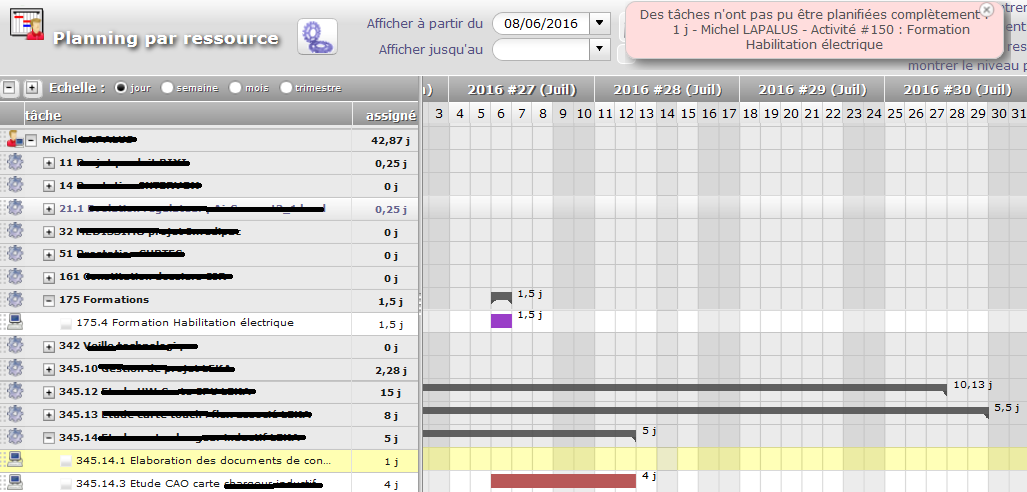Viewport: 1027px width, 492px height.
Task: Expand the 342 Veille project row
Action: [49, 346]
